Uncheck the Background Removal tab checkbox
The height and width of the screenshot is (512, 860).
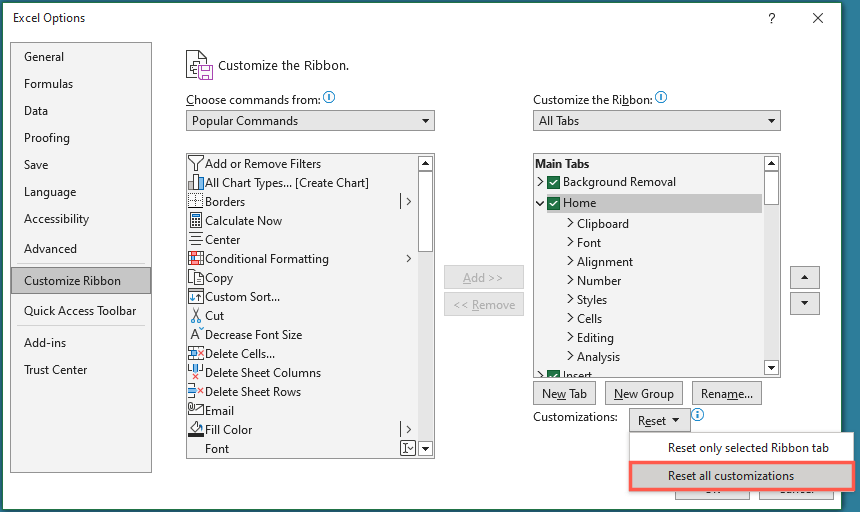(x=553, y=182)
